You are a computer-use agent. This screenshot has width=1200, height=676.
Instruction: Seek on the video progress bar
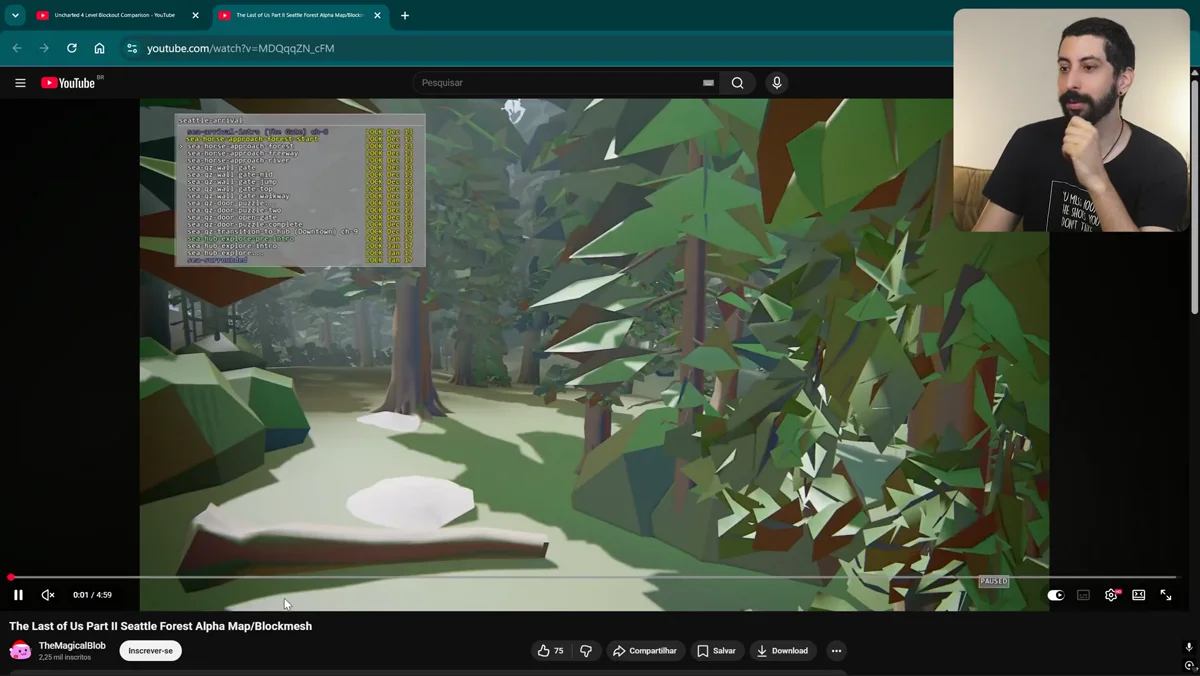tap(594, 577)
